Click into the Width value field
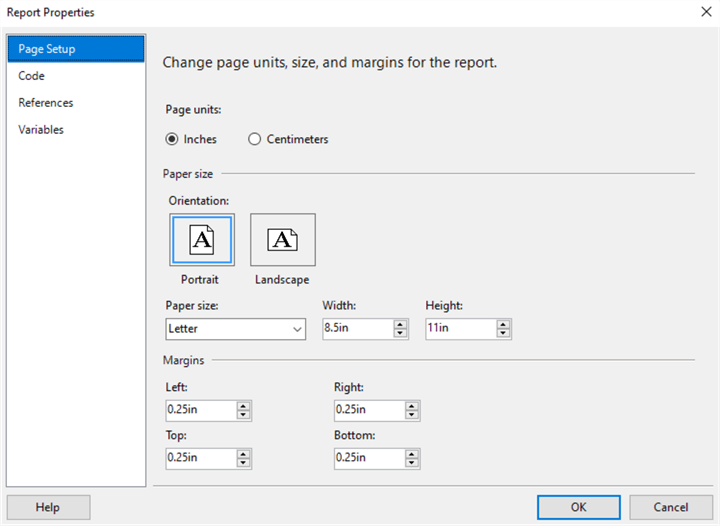Viewport: 720px width, 526px height. 357,329
